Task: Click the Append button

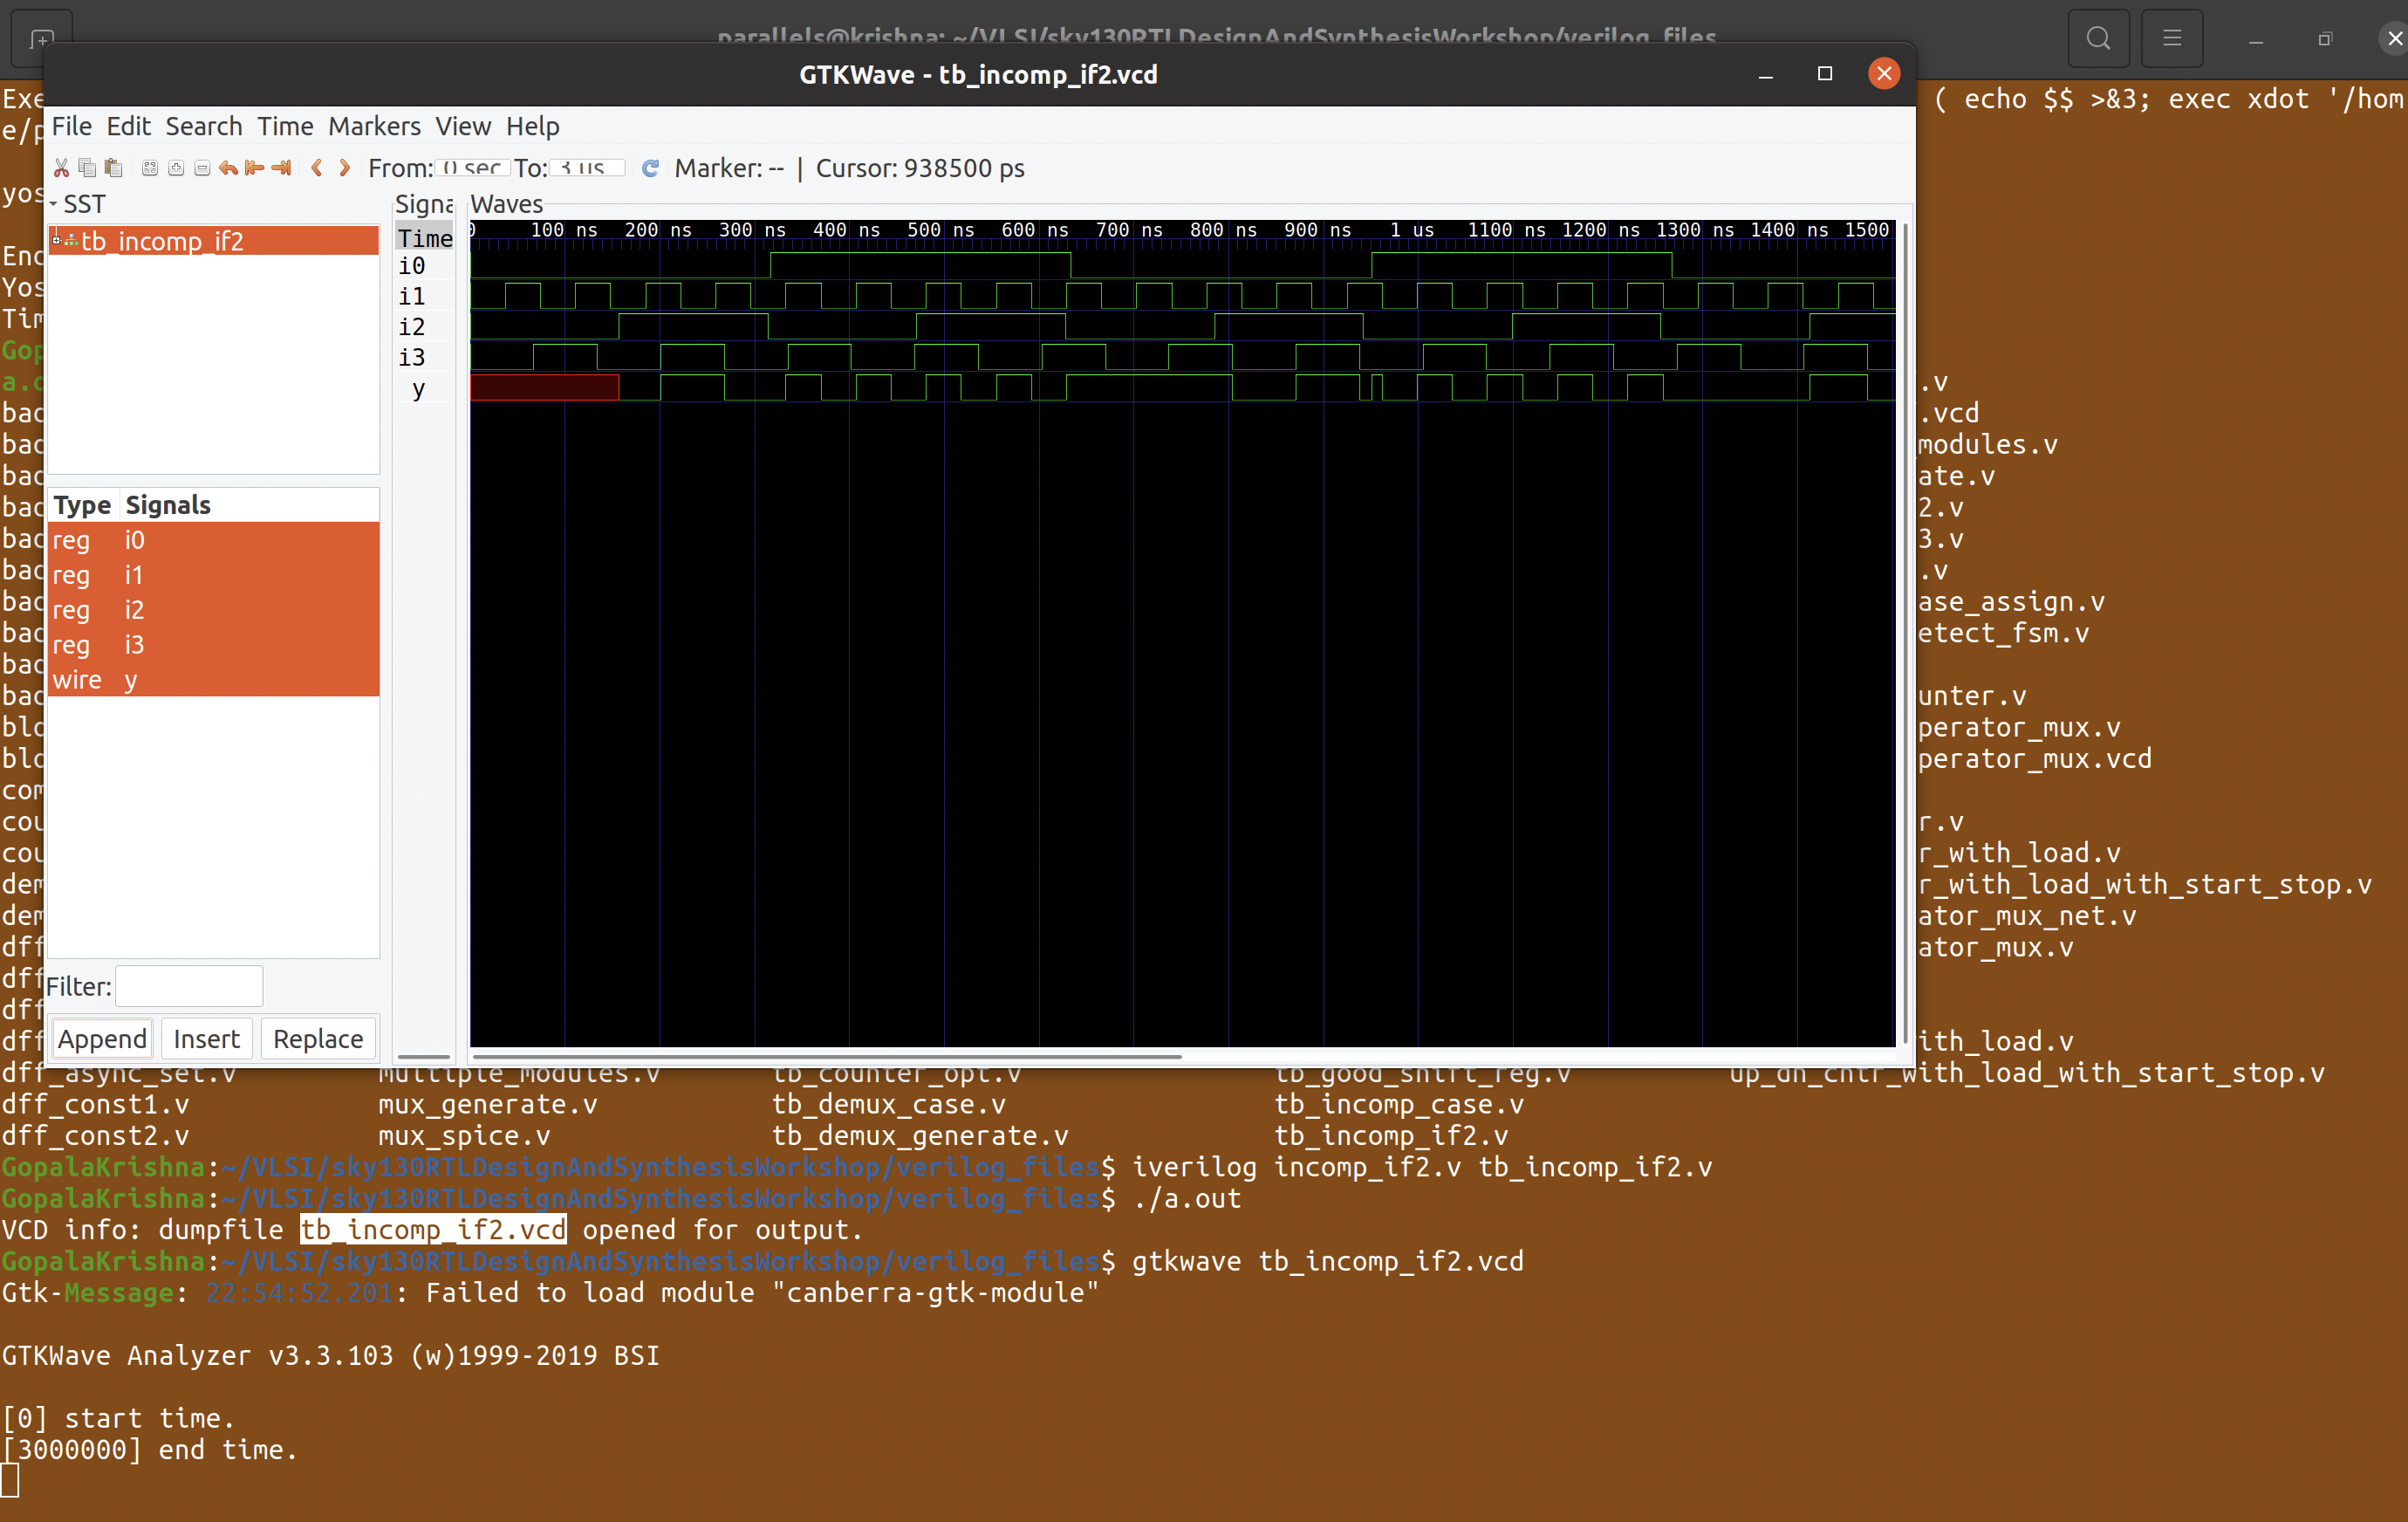Action: [100, 1038]
